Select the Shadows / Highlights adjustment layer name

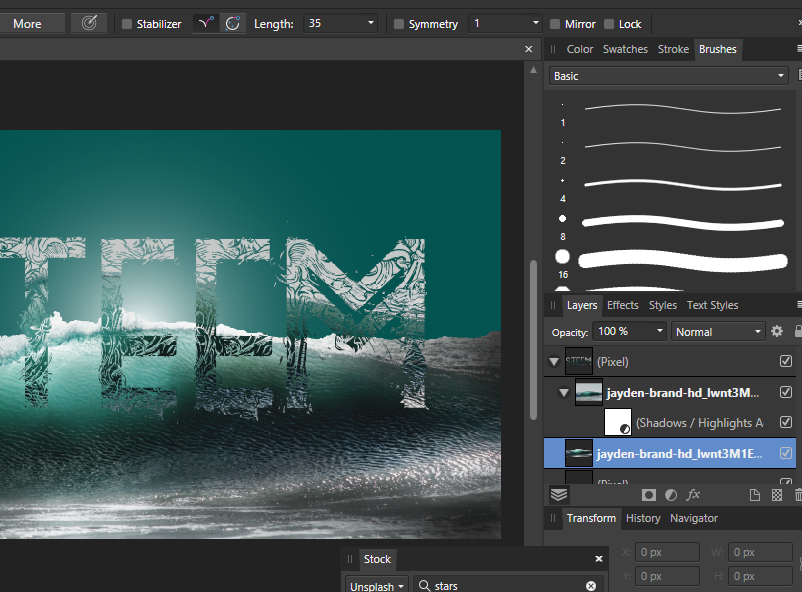pos(699,423)
